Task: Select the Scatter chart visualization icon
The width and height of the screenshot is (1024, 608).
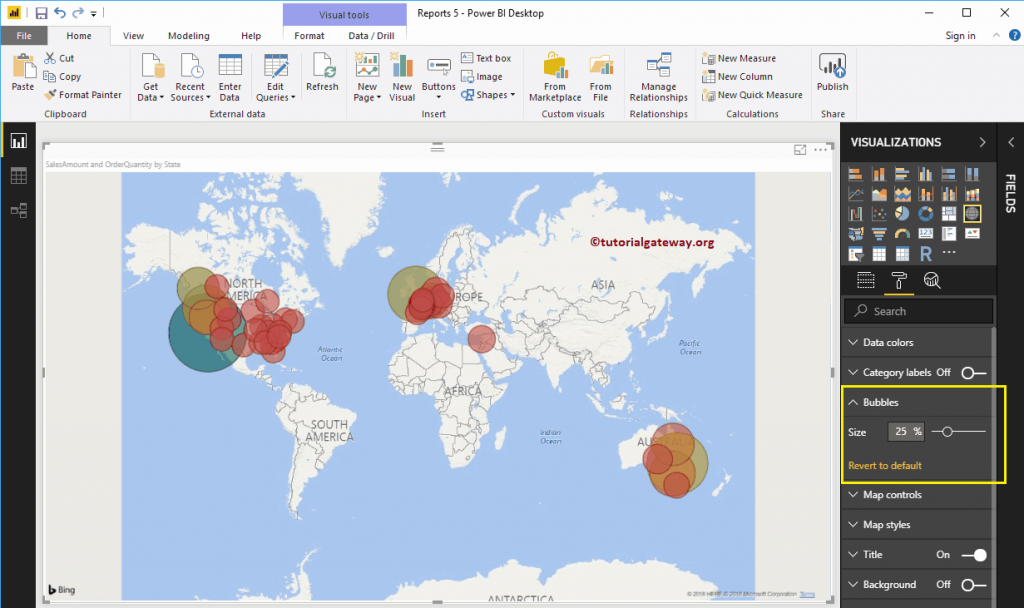Action: 879,213
